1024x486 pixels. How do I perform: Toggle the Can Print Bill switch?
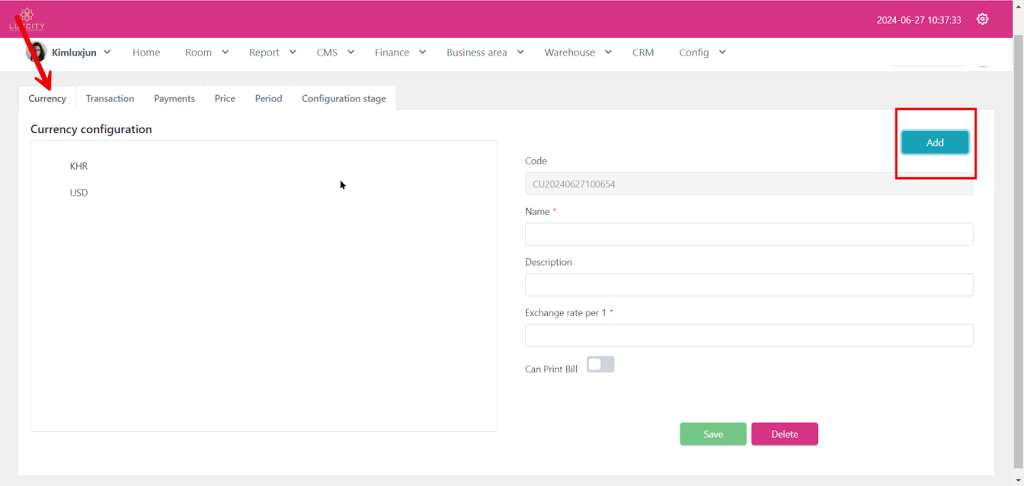[600, 365]
